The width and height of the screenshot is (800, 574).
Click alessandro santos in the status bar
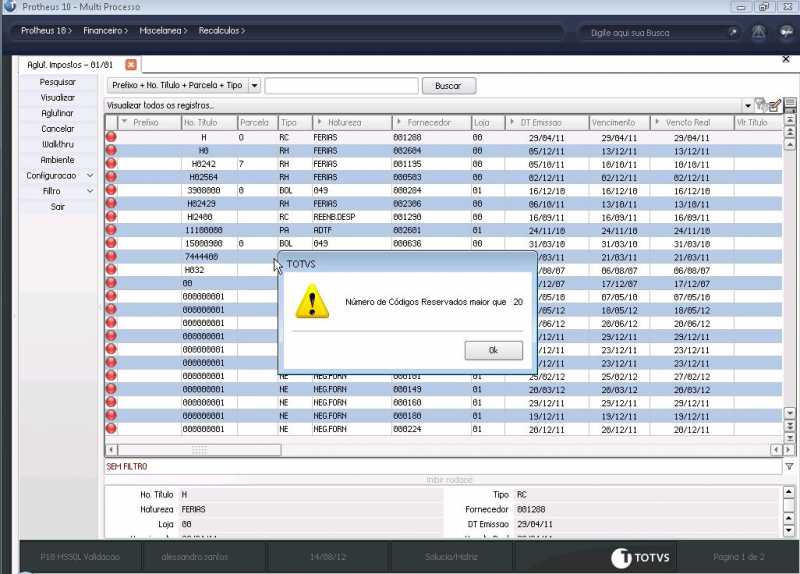coord(194,557)
